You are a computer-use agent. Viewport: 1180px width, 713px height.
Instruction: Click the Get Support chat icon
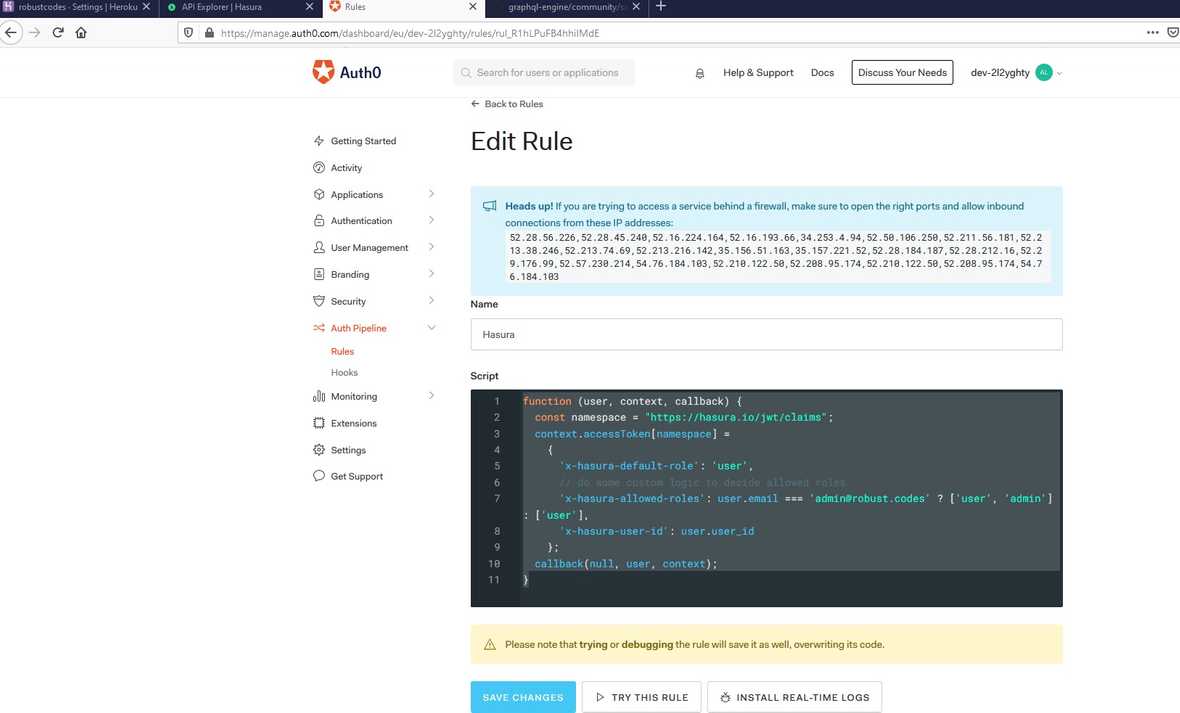tap(318, 476)
